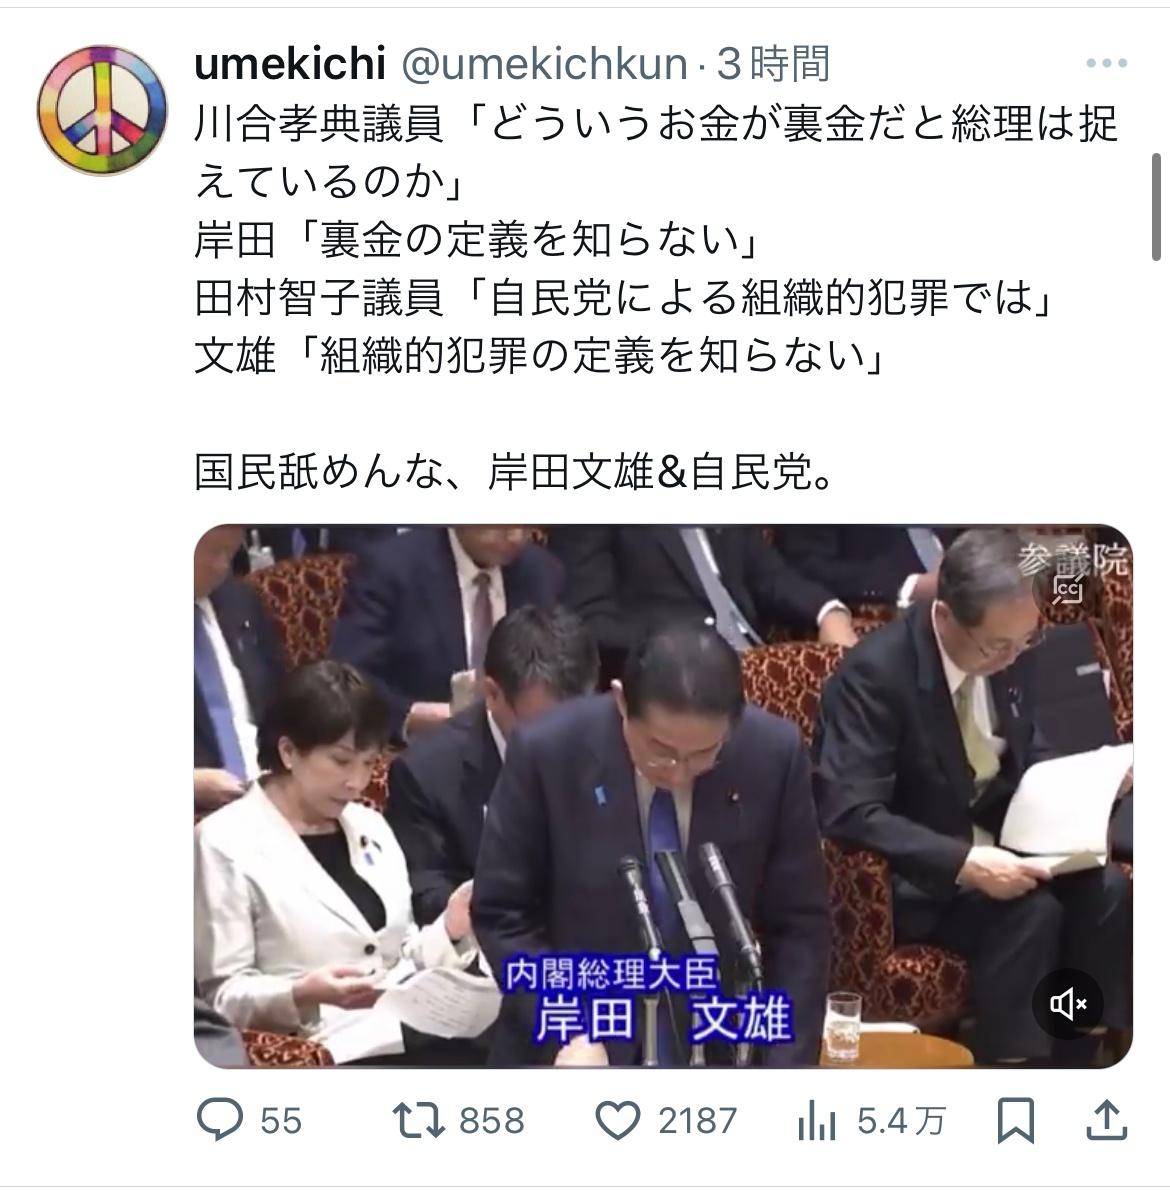Click the 55 replies count
Image resolution: width=1170 pixels, height=1195 pixels.
coord(280,1121)
